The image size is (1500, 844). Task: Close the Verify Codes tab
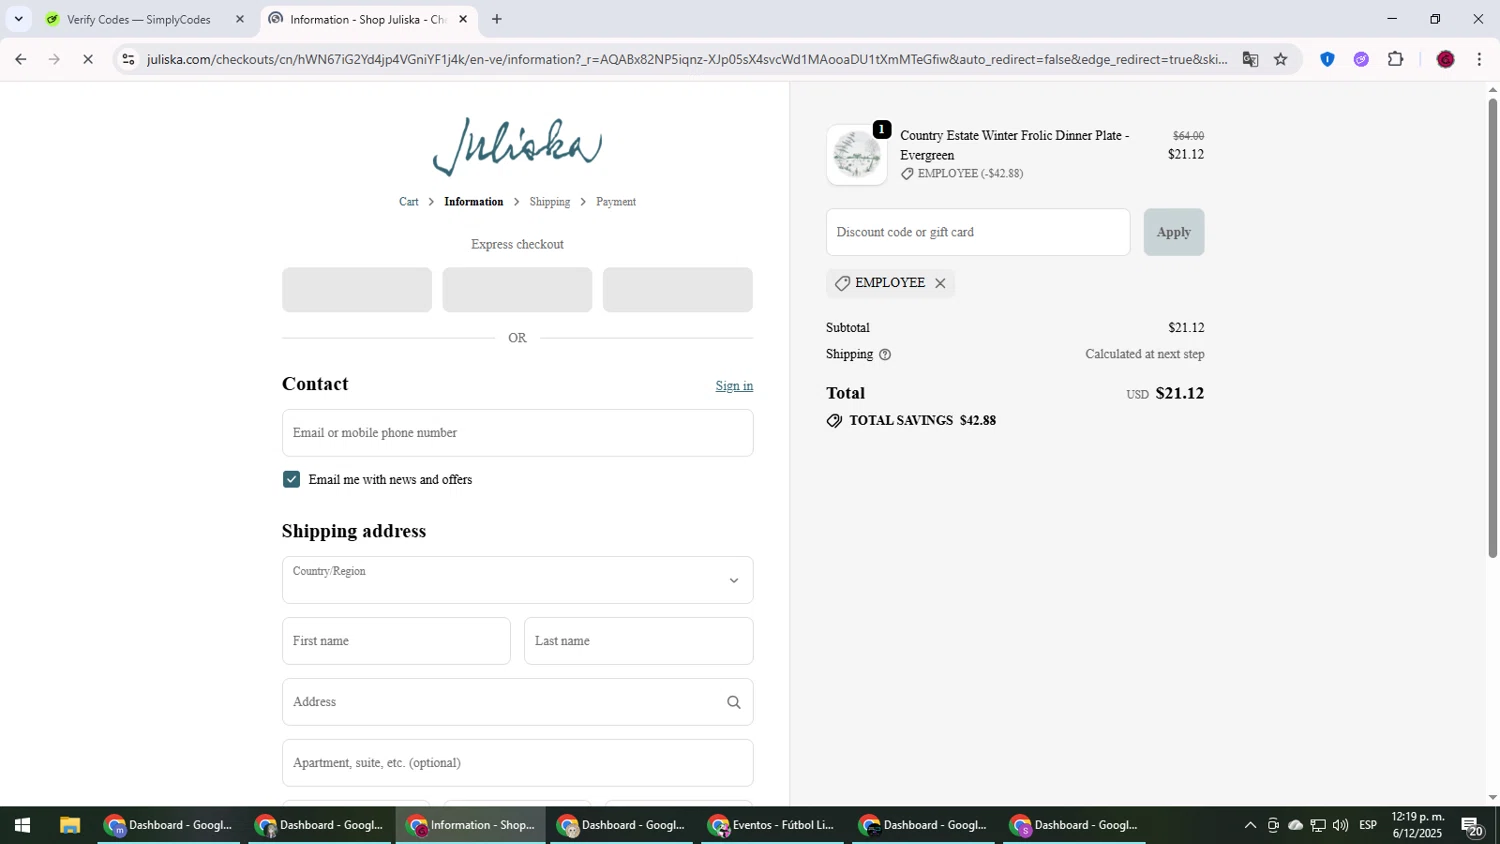239,19
